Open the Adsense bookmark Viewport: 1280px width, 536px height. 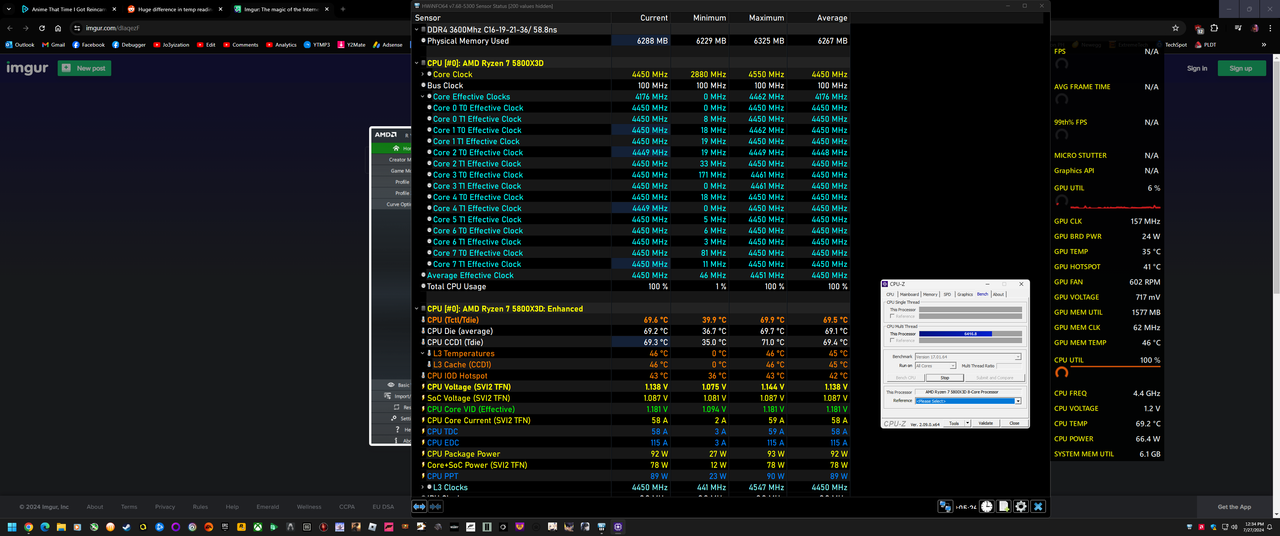(387, 44)
